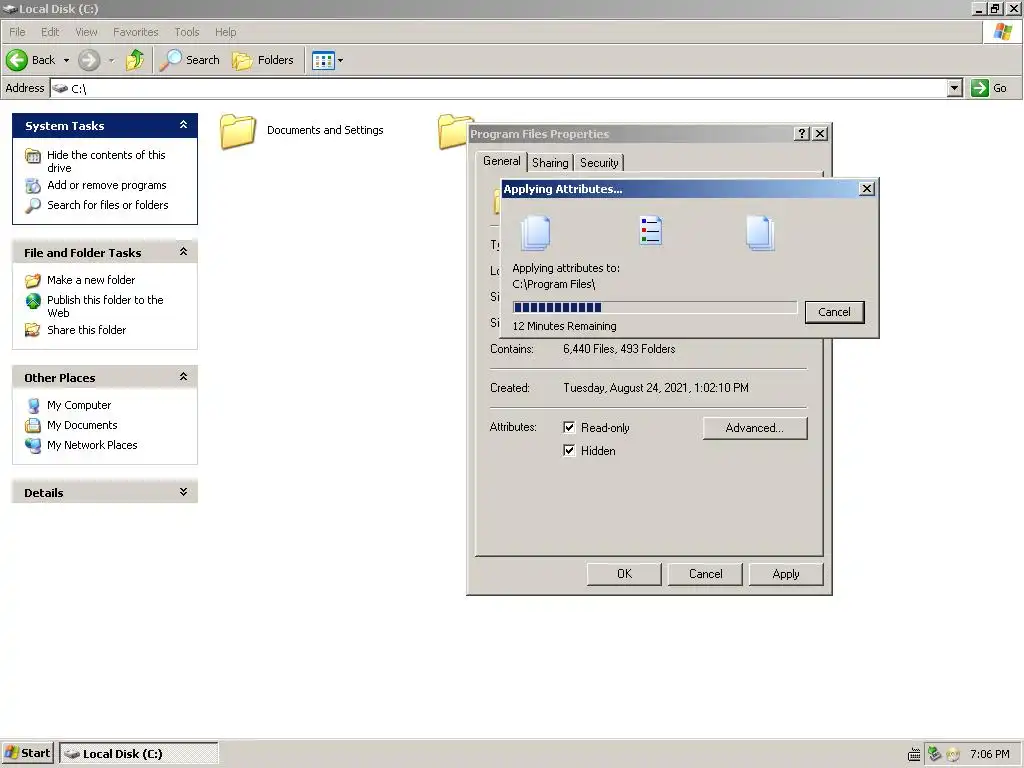Viewport: 1024px width, 768px height.
Task: Click Apply in Program Files Properties
Action: (x=786, y=574)
